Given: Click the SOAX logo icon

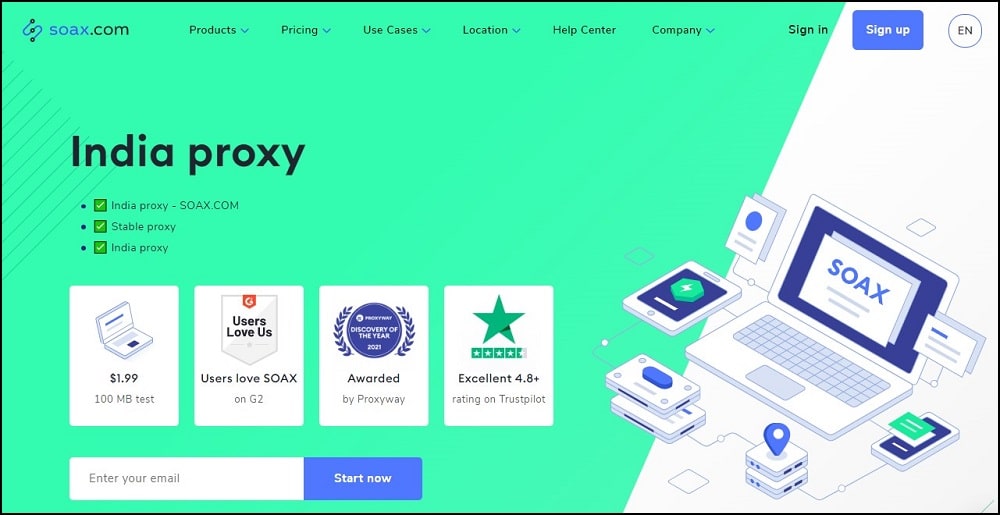Looking at the screenshot, I should click(x=32, y=30).
